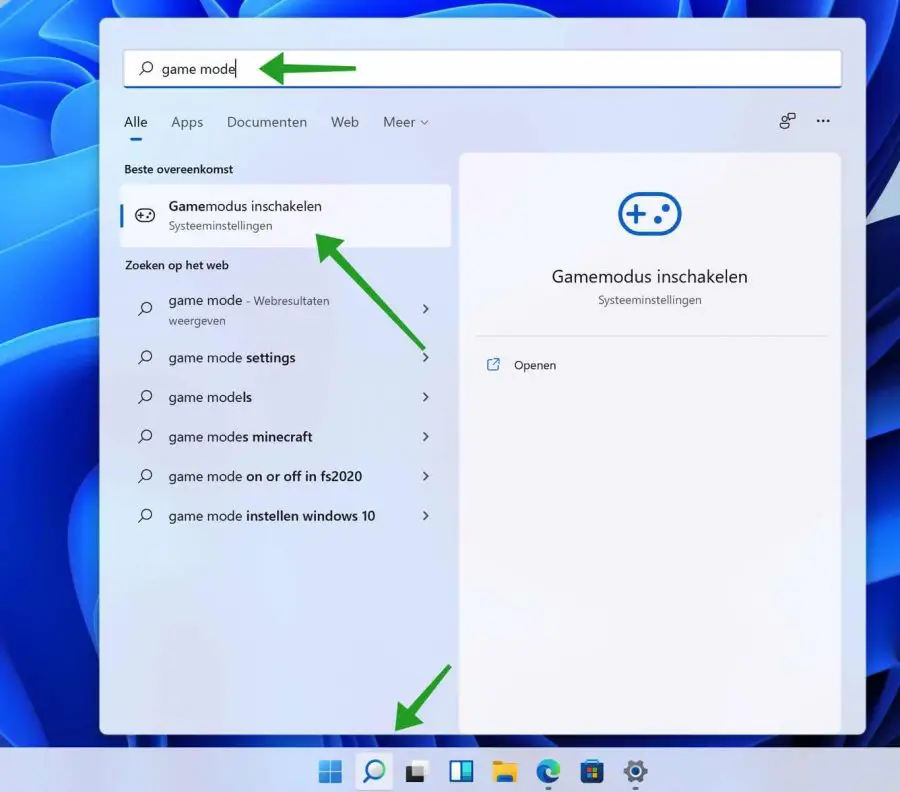Click 'Gamemodus inschakelen' title in preview pane
Viewport: 900px width, 792px height.
(x=649, y=277)
